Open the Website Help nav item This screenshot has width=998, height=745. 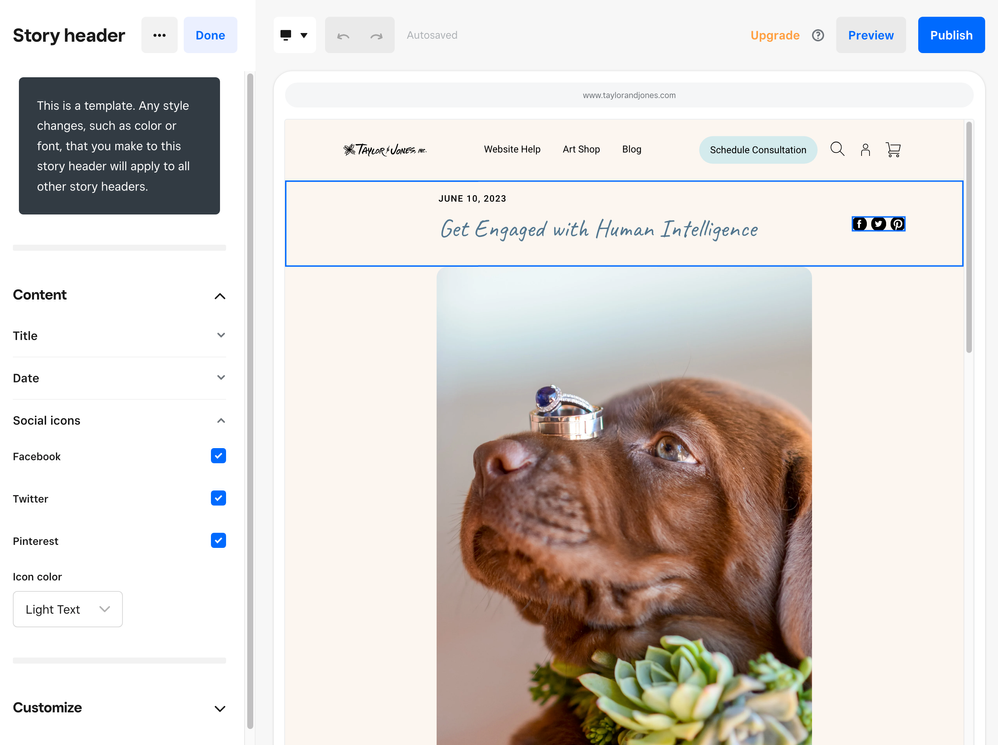click(512, 150)
